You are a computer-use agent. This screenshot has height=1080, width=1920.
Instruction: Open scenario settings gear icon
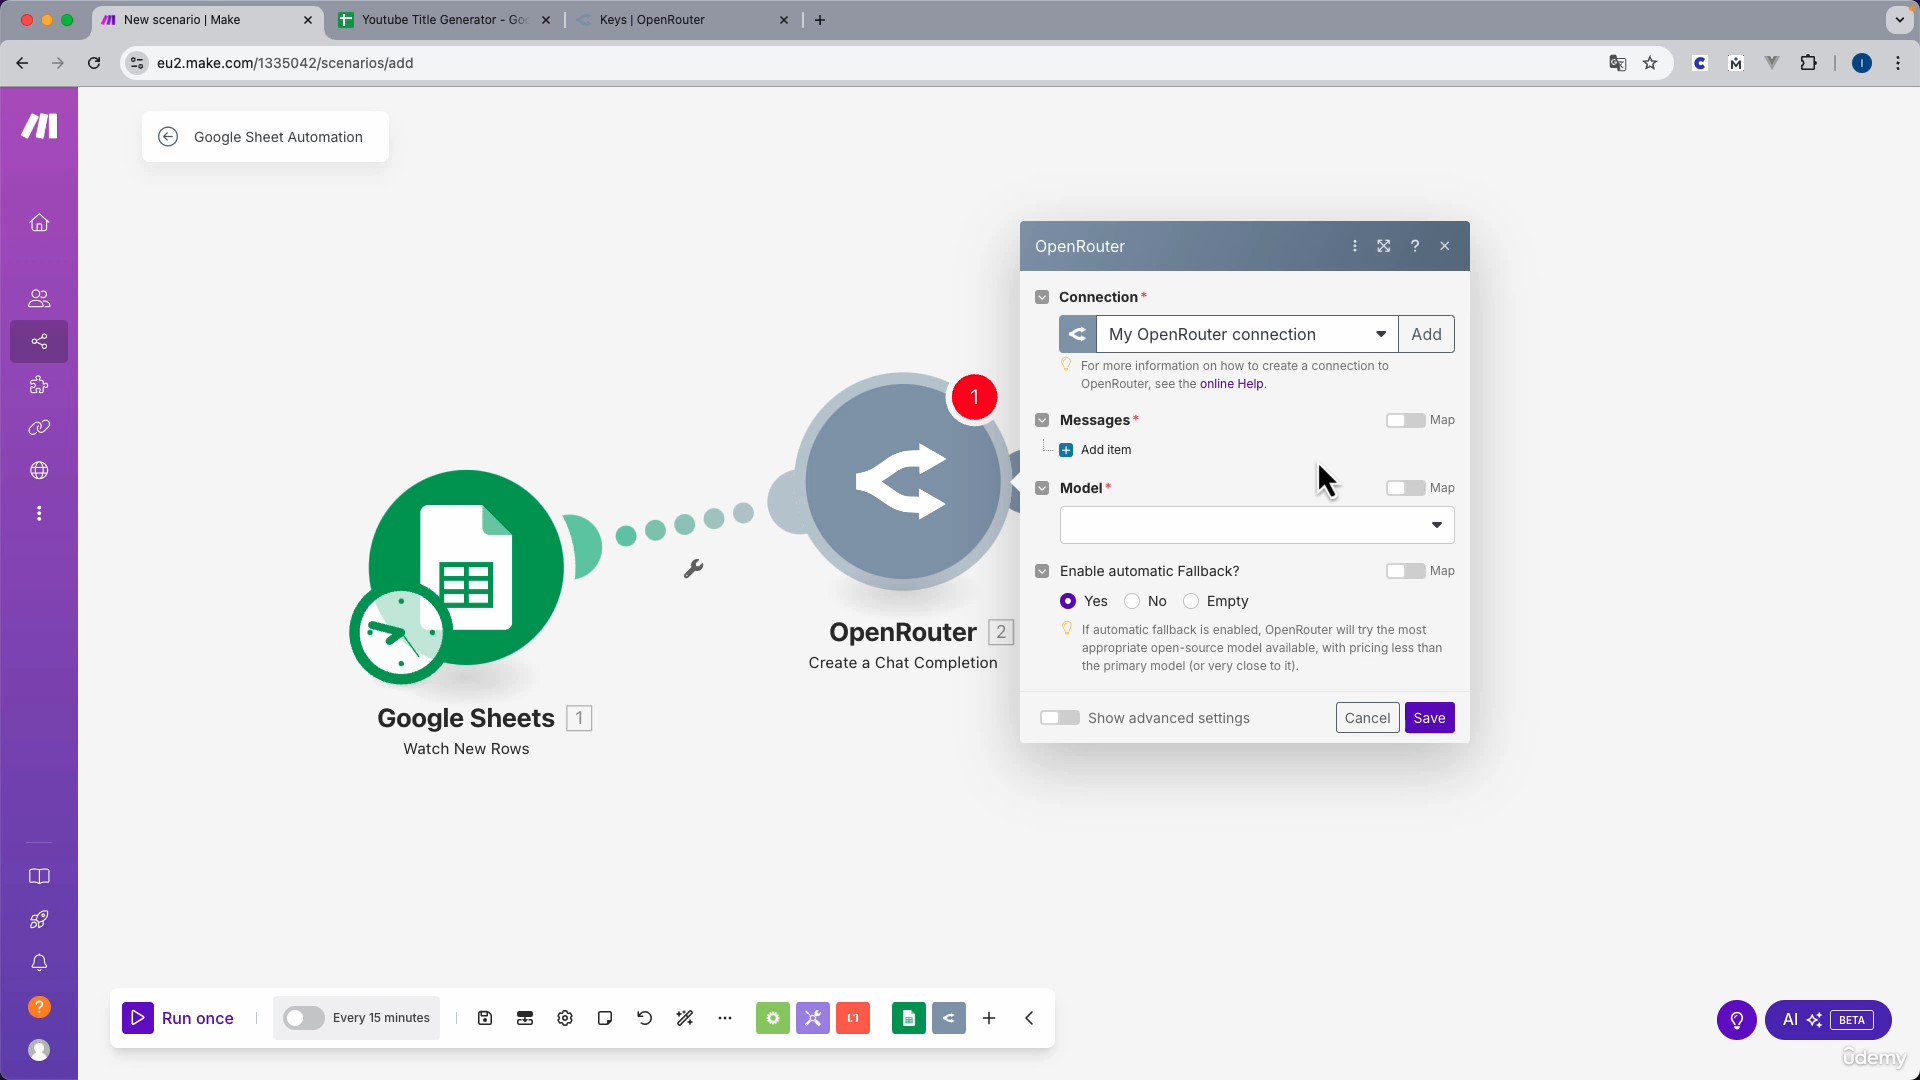(x=565, y=1018)
